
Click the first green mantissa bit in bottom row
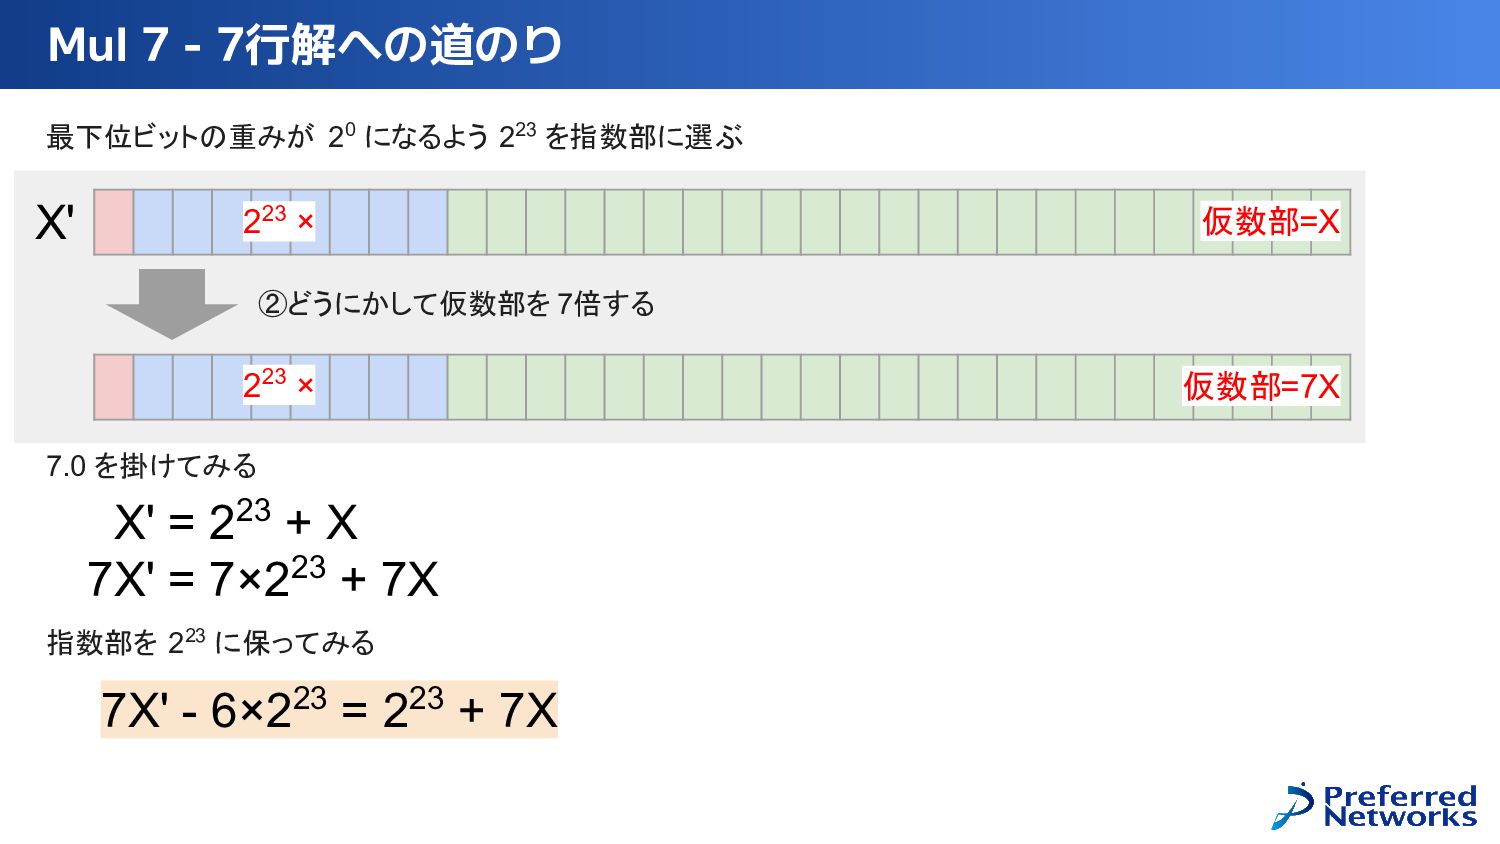click(x=467, y=387)
